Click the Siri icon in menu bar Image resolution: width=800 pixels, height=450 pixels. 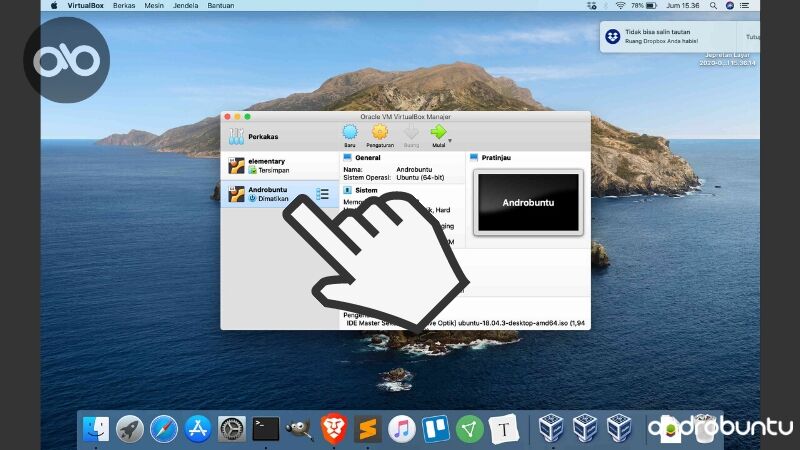pos(730,6)
